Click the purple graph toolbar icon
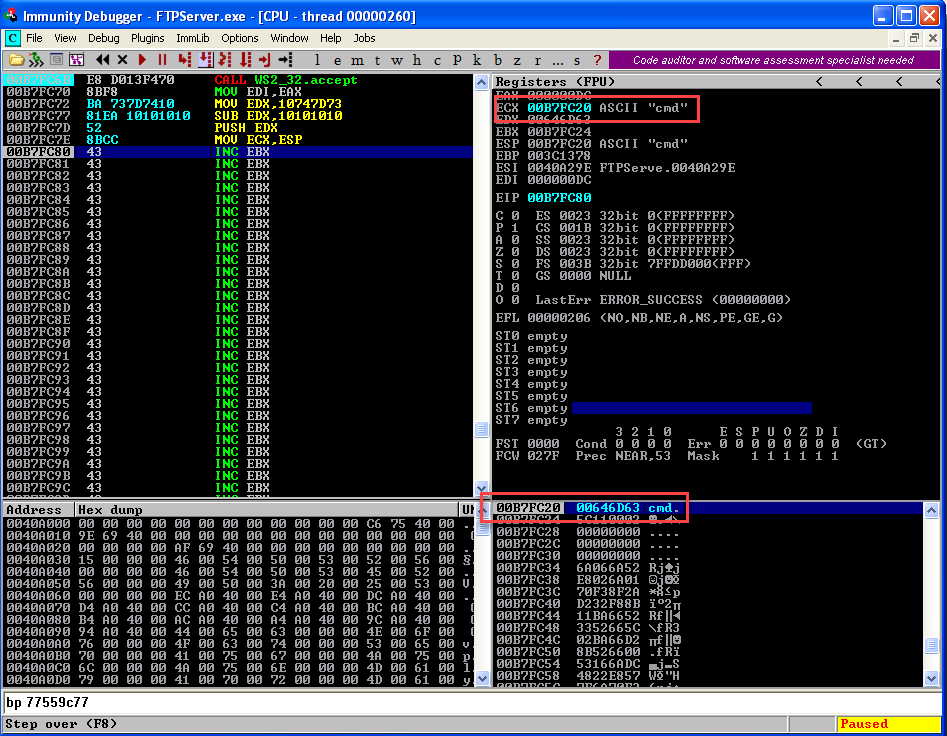 (x=76, y=60)
